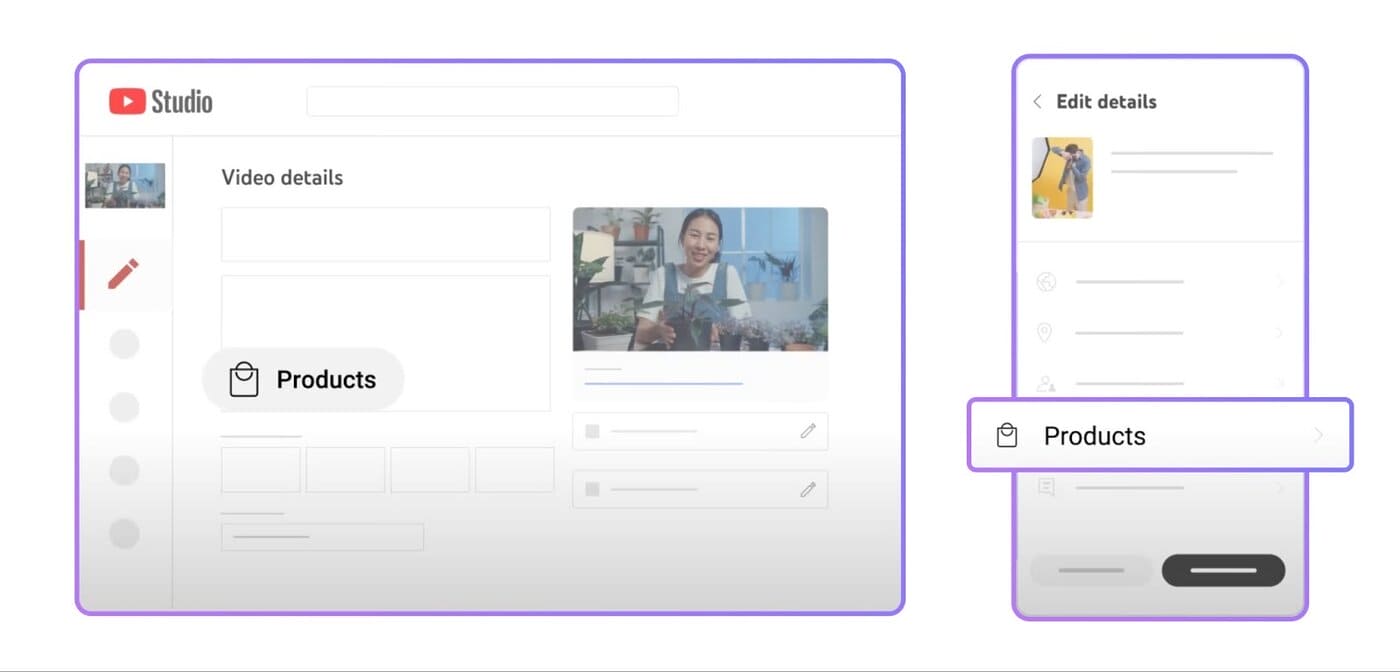Open the video preview of woman with plants
1400x672 pixels.
point(700,279)
